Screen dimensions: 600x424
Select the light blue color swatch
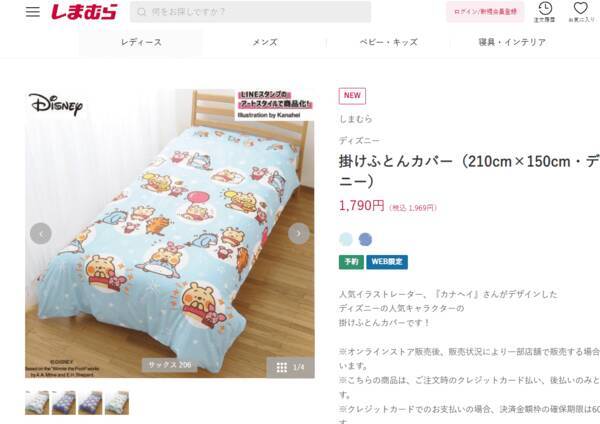click(x=346, y=240)
